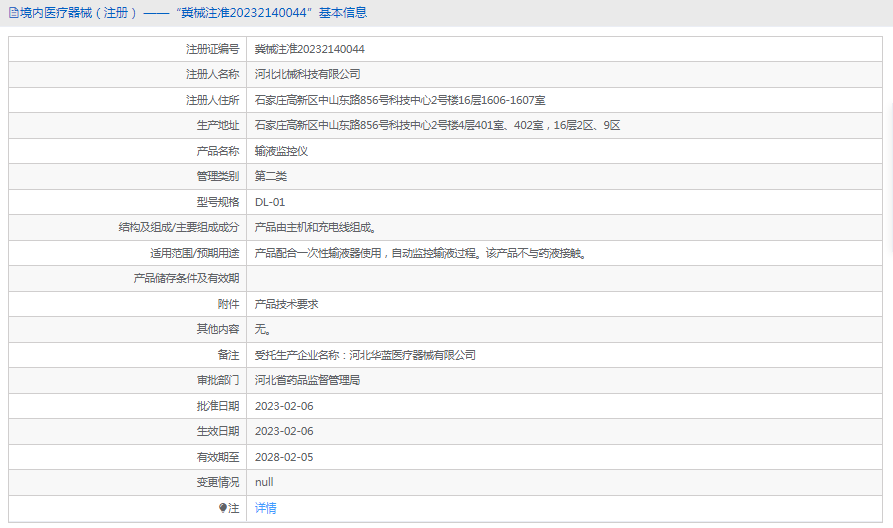Viewport: 893px width, 528px height.
Task: Select approval date value in 批准日期 row
Action: [x=284, y=406]
